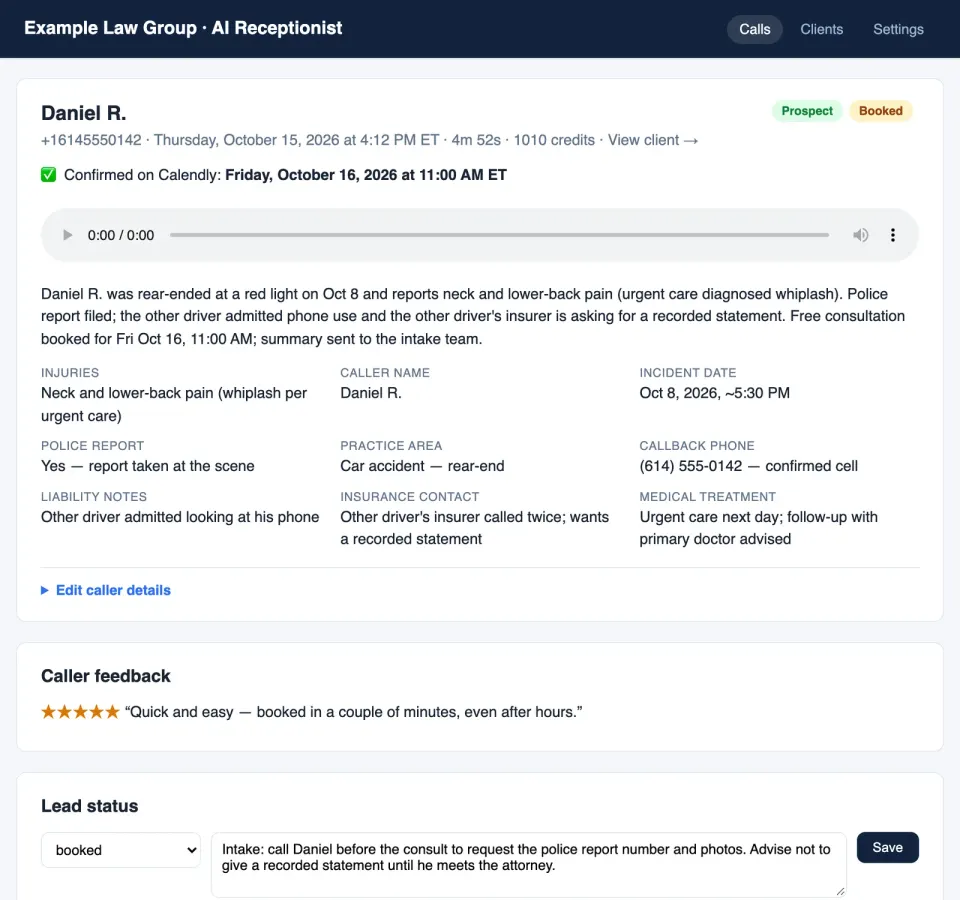Switch to the Calls tab

point(754,29)
